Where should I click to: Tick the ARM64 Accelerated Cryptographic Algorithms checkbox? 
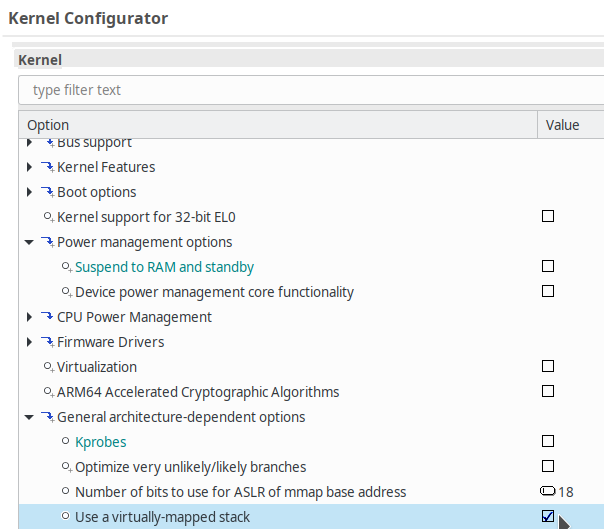coord(547,391)
